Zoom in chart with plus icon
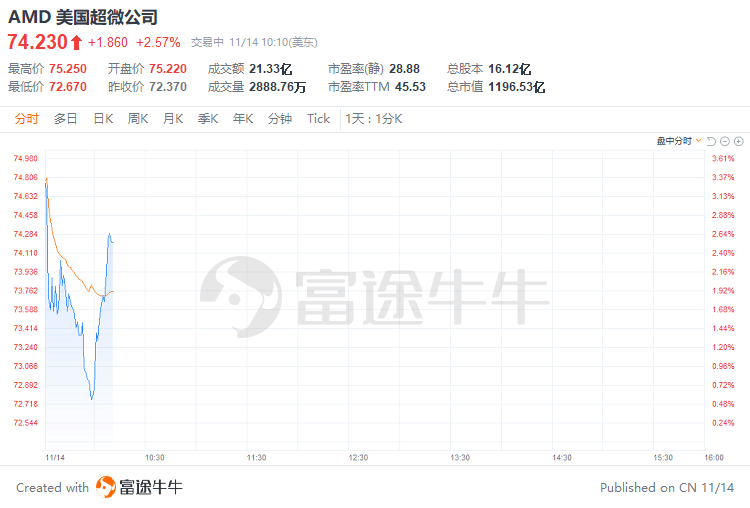Viewport: 750px width, 508px height. click(739, 141)
